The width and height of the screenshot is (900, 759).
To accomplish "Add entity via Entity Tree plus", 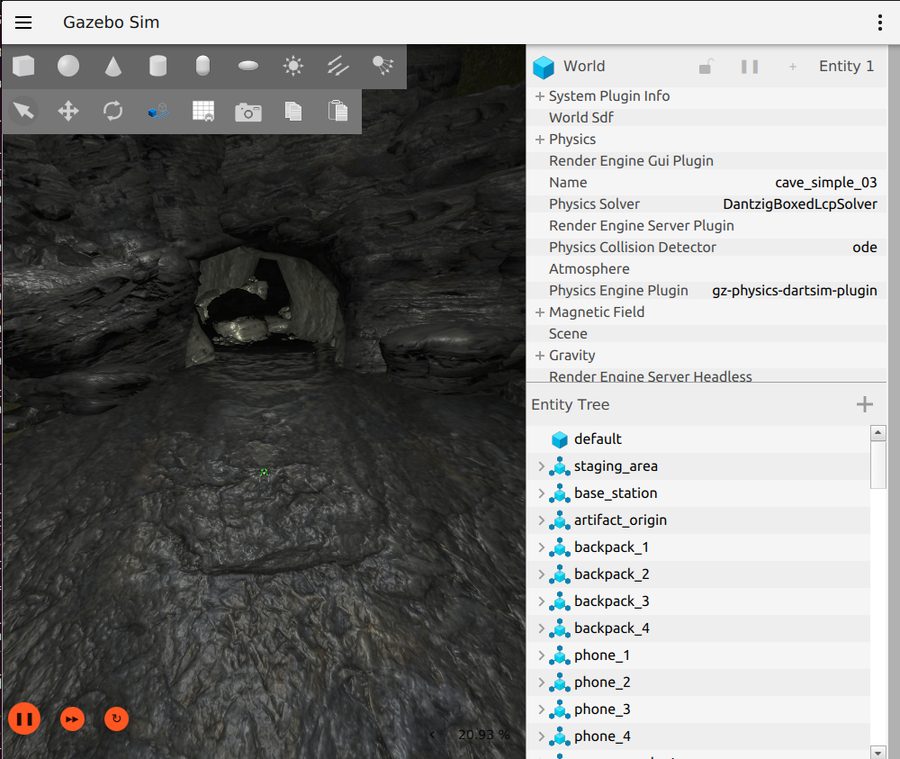I will click(x=864, y=404).
